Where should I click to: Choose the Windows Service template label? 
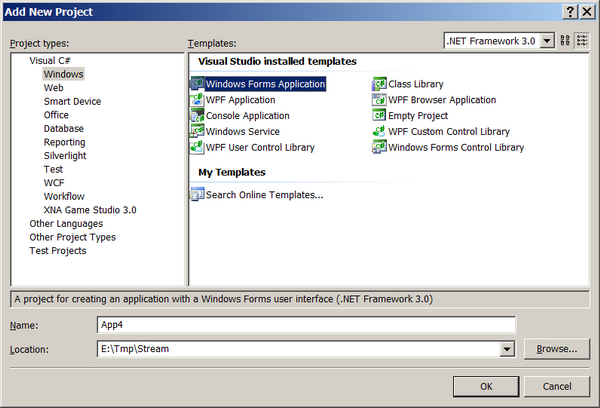click(243, 132)
